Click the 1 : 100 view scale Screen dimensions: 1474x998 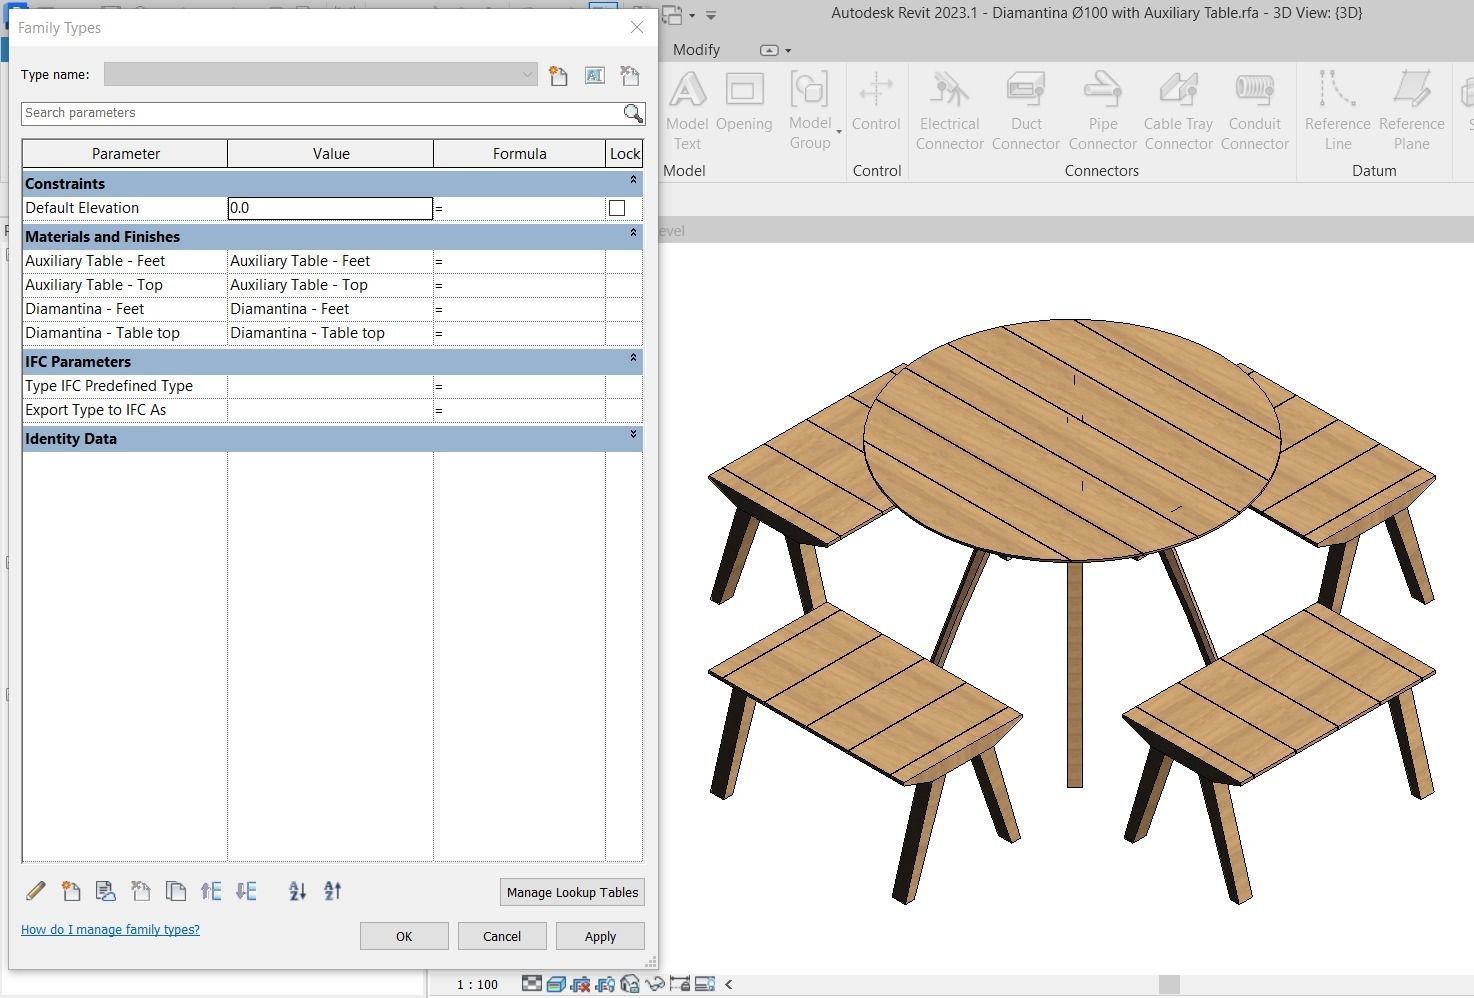[x=478, y=984]
